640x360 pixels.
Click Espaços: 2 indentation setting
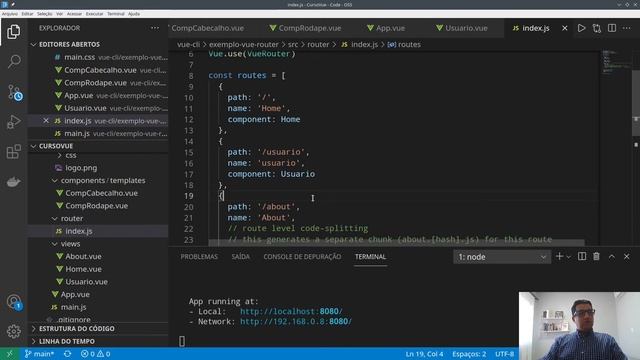point(469,354)
